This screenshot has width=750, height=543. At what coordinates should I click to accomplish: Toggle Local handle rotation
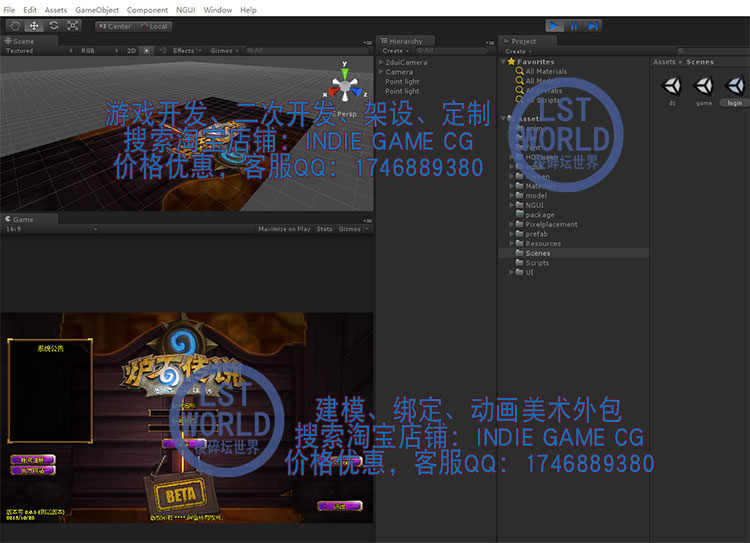tap(154, 27)
